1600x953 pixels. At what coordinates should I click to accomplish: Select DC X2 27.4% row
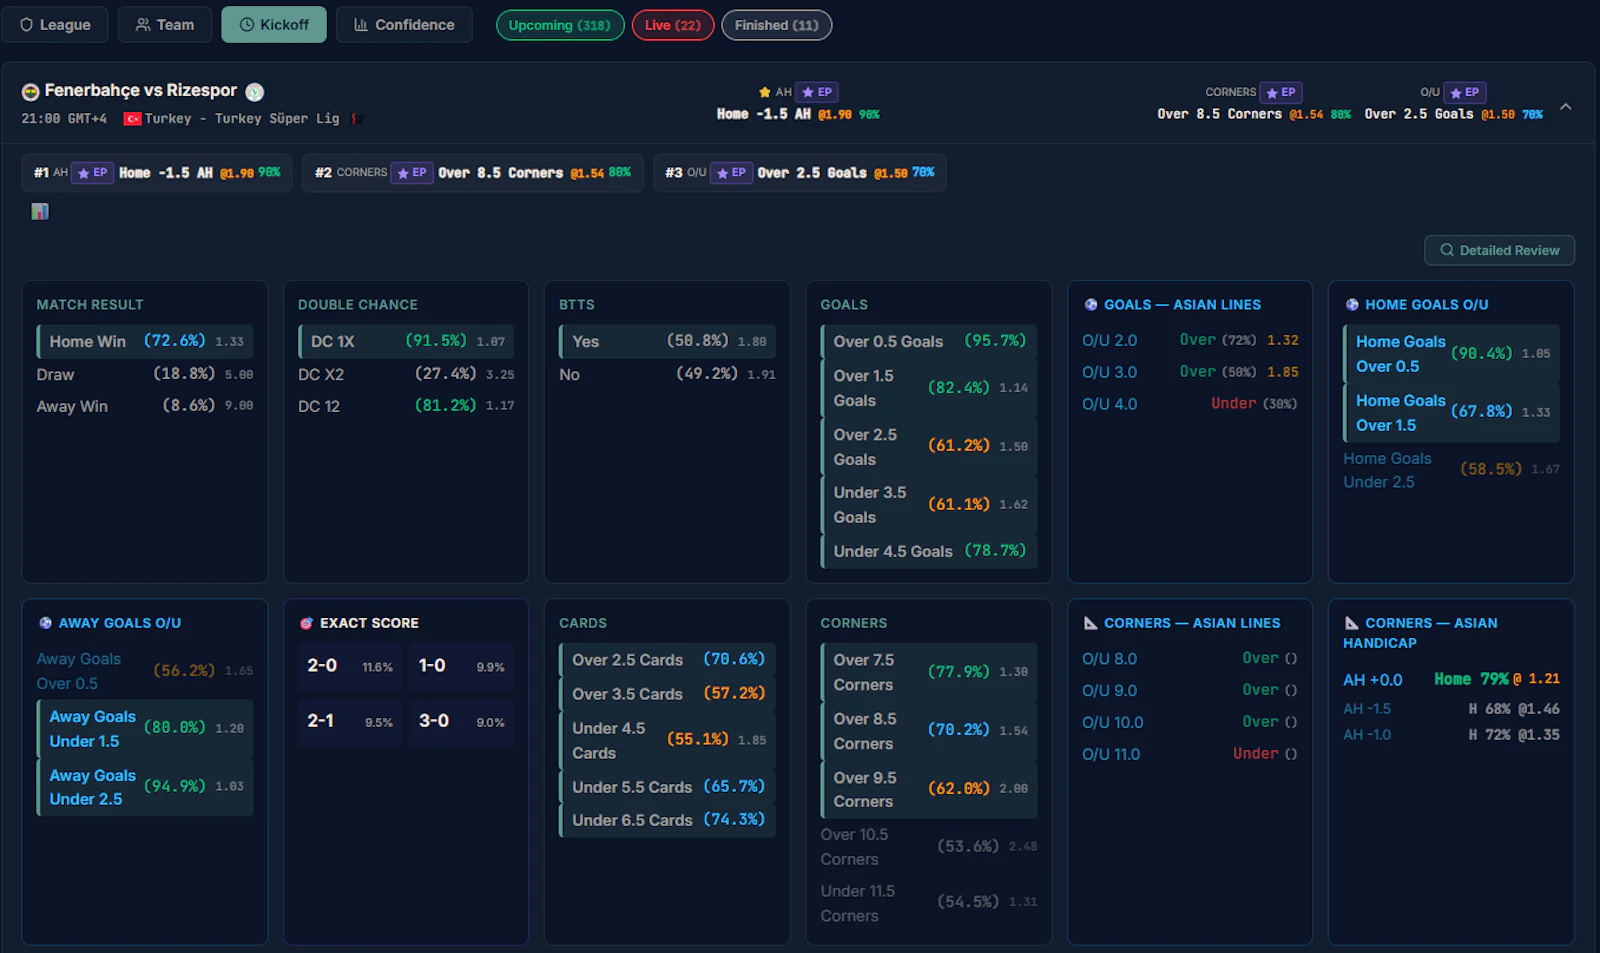[x=406, y=374]
